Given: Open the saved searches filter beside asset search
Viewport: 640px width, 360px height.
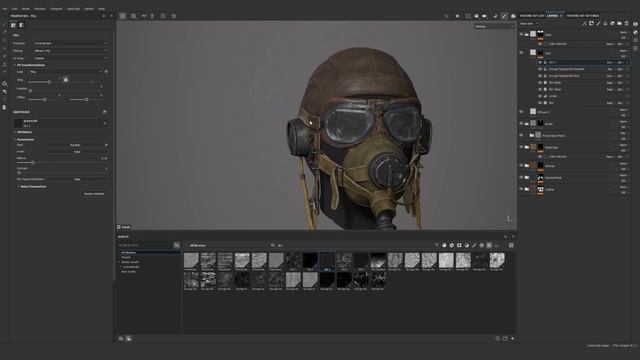Looking at the screenshot, I should point(176,245).
